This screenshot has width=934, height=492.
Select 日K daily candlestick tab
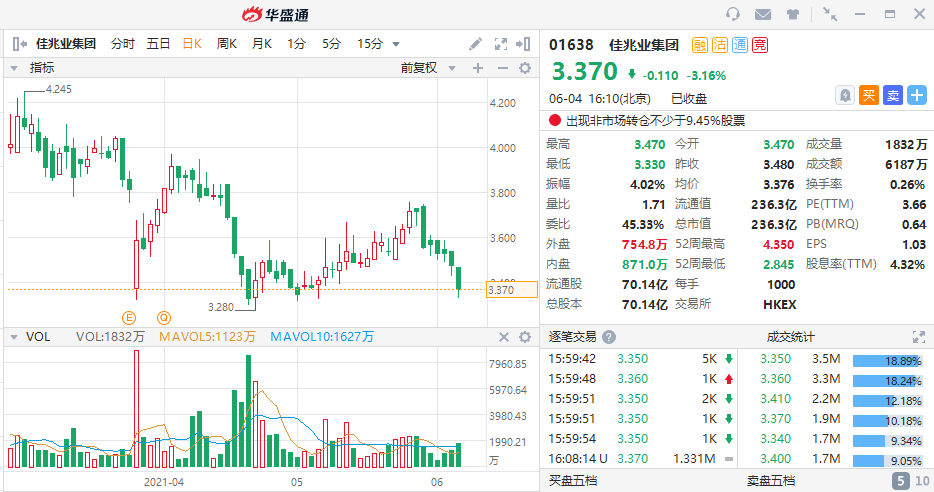coord(192,43)
